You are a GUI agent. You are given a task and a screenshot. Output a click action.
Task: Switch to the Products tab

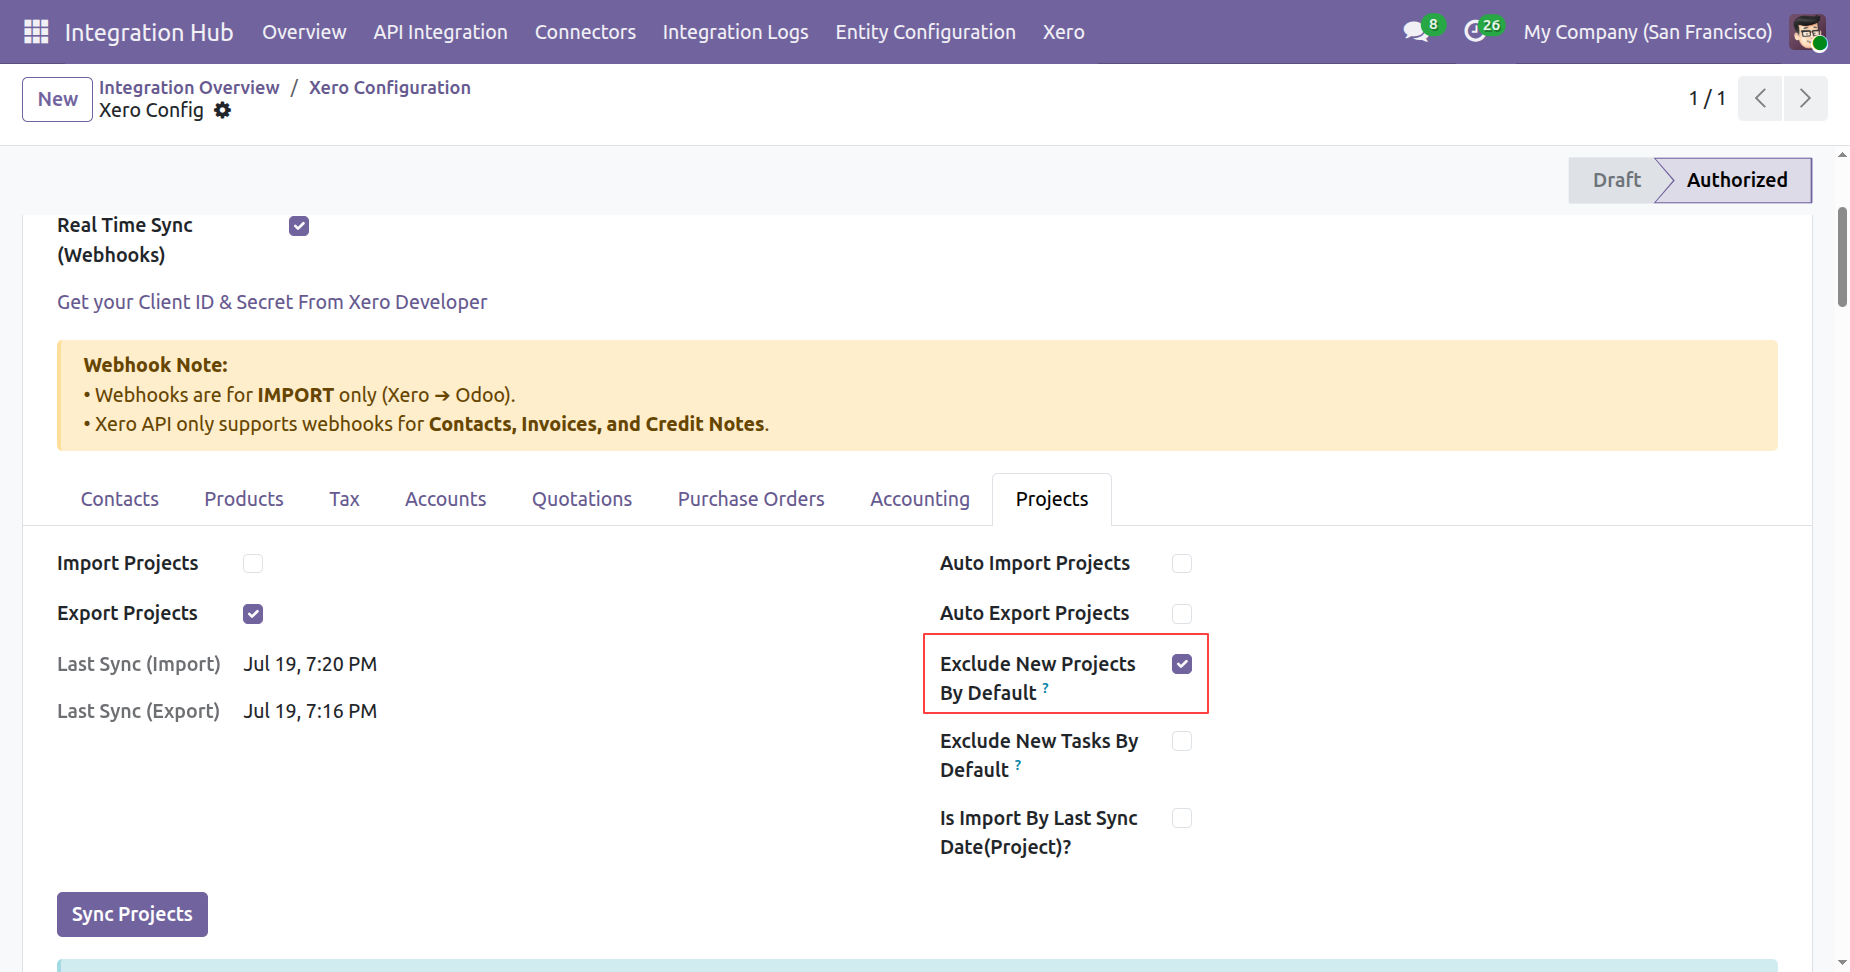point(244,499)
